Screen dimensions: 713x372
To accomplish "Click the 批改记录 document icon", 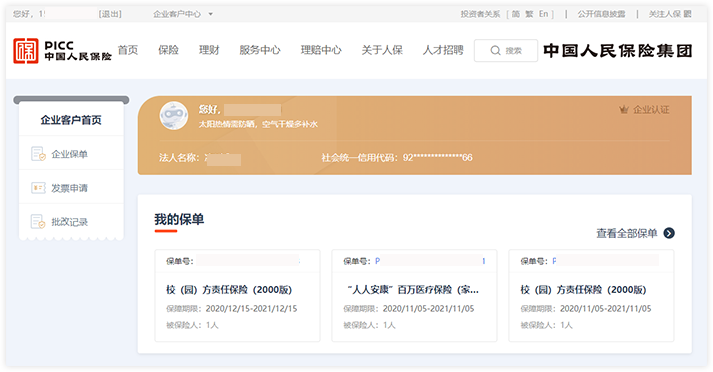I will point(38,221).
